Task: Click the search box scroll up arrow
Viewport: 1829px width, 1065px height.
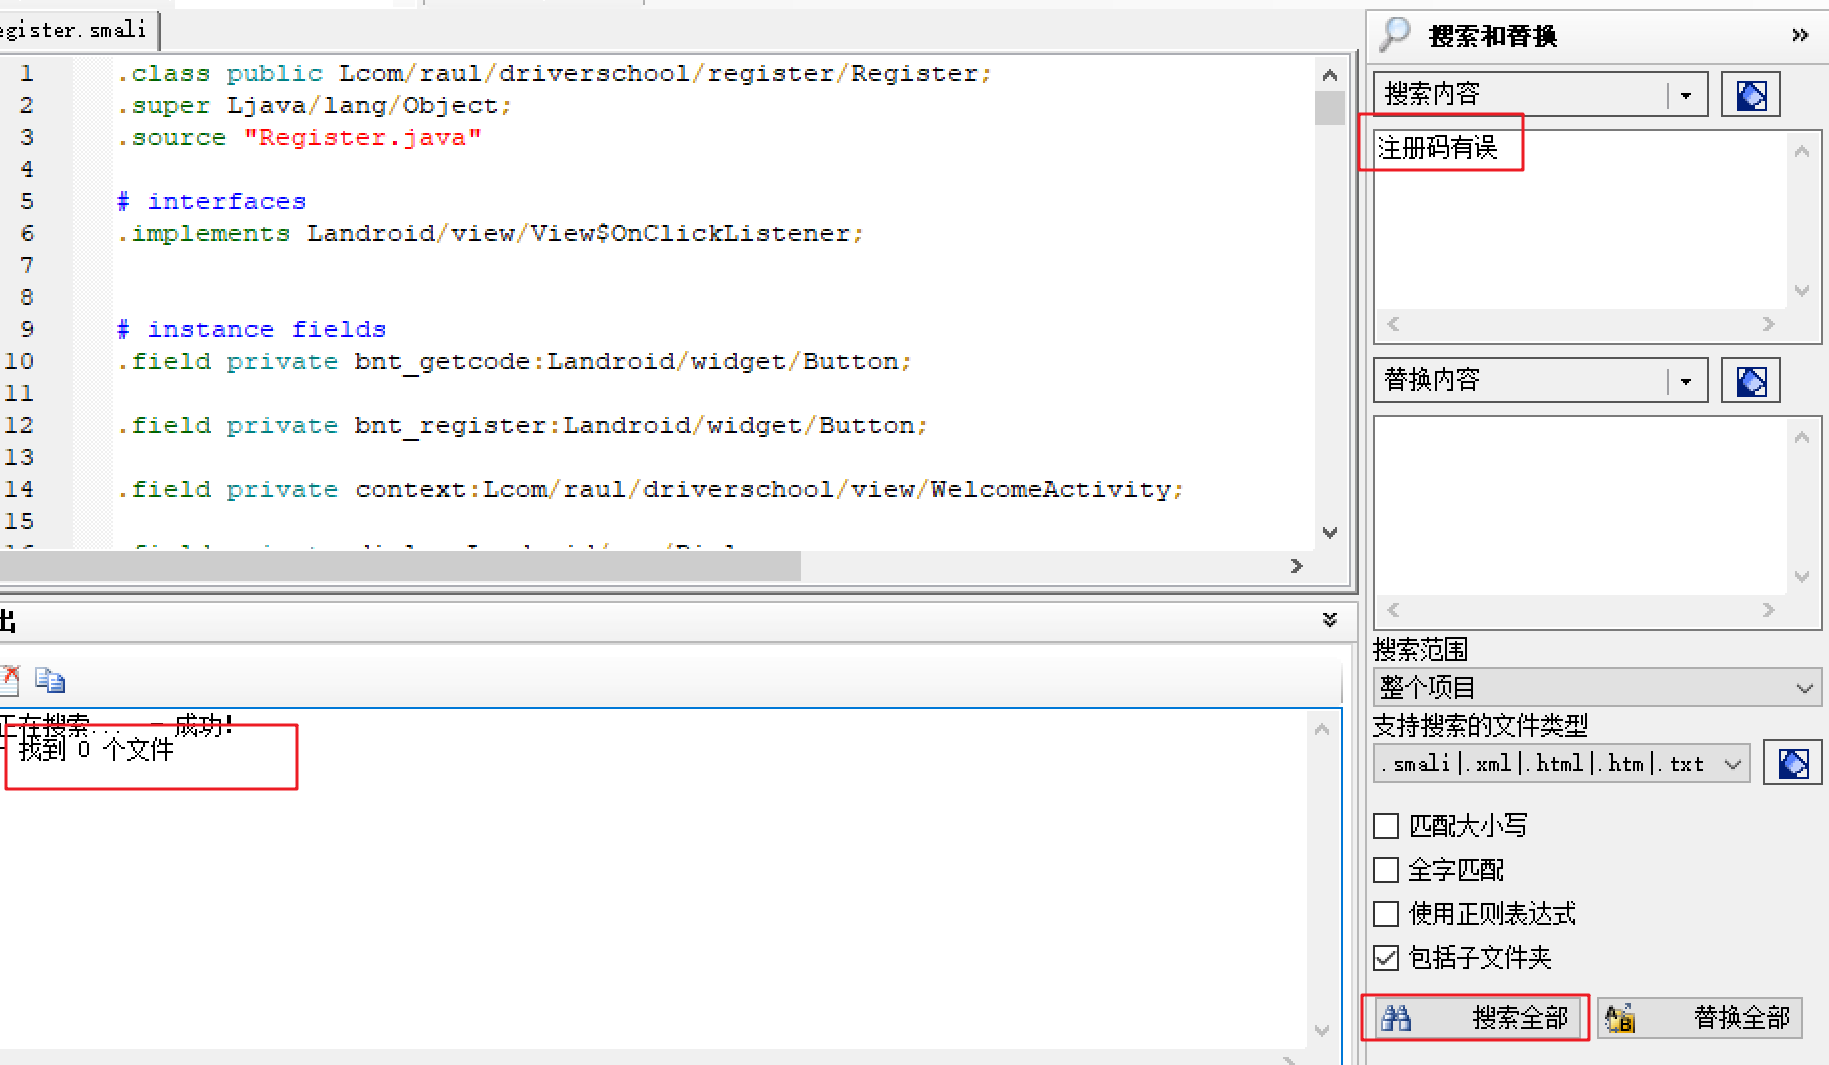Action: coord(1802,151)
